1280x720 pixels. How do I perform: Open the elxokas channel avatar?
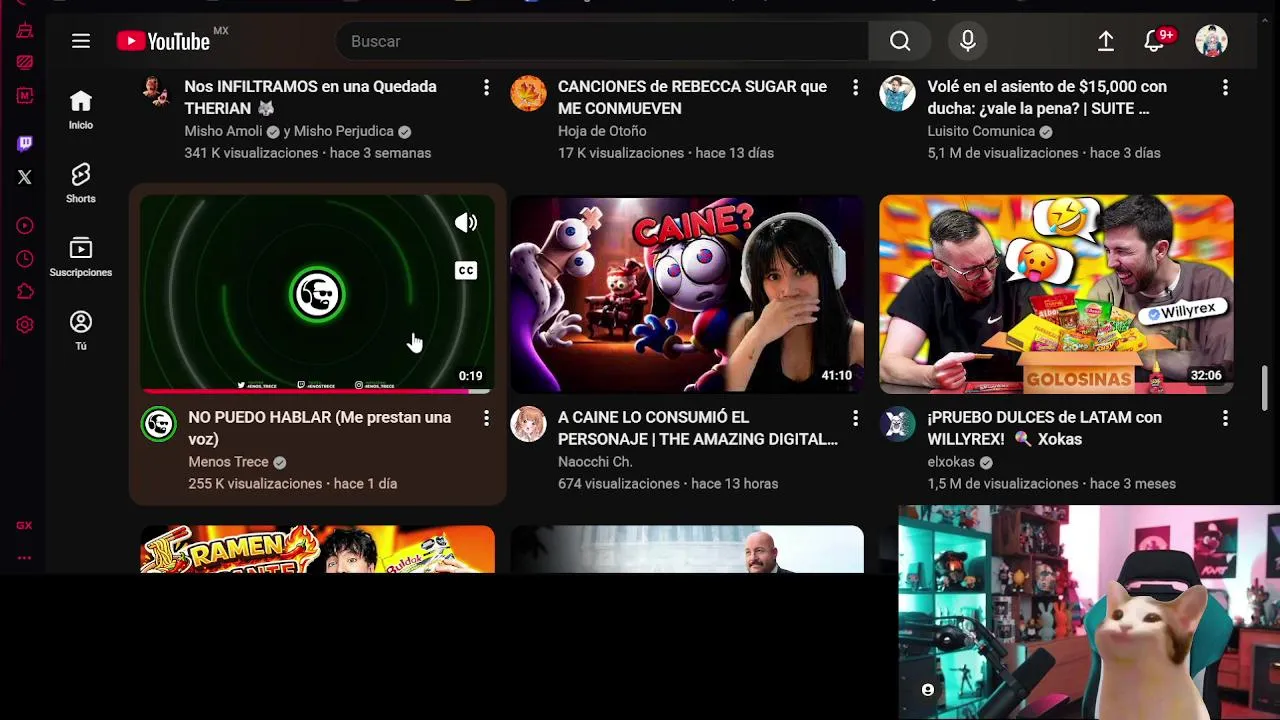point(897,424)
